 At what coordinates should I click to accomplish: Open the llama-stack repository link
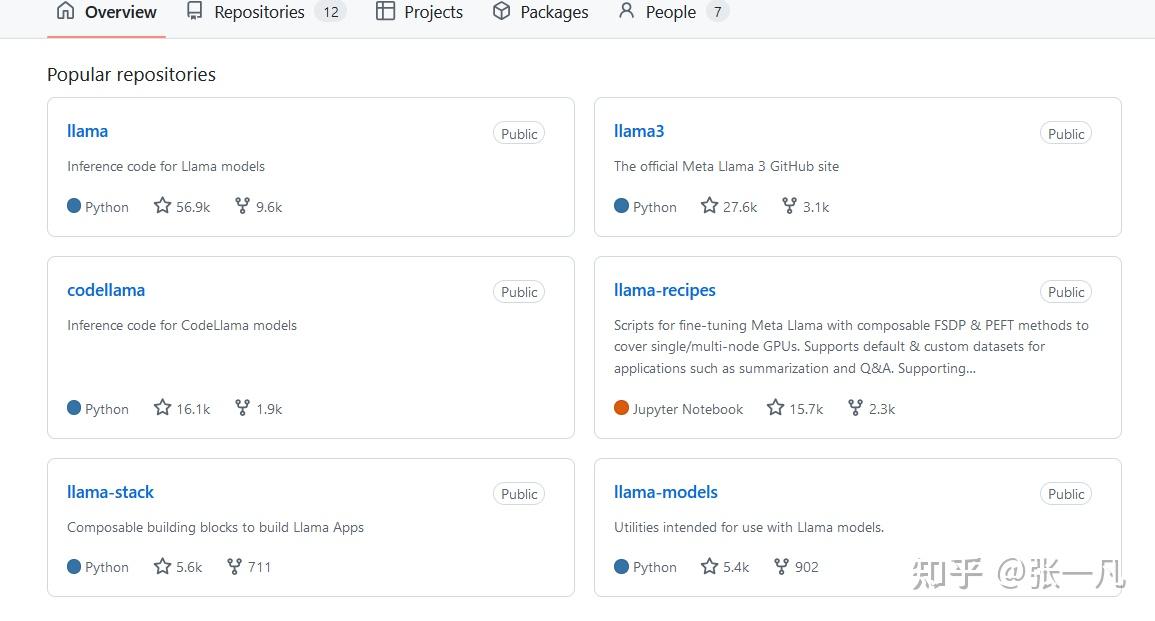point(110,492)
